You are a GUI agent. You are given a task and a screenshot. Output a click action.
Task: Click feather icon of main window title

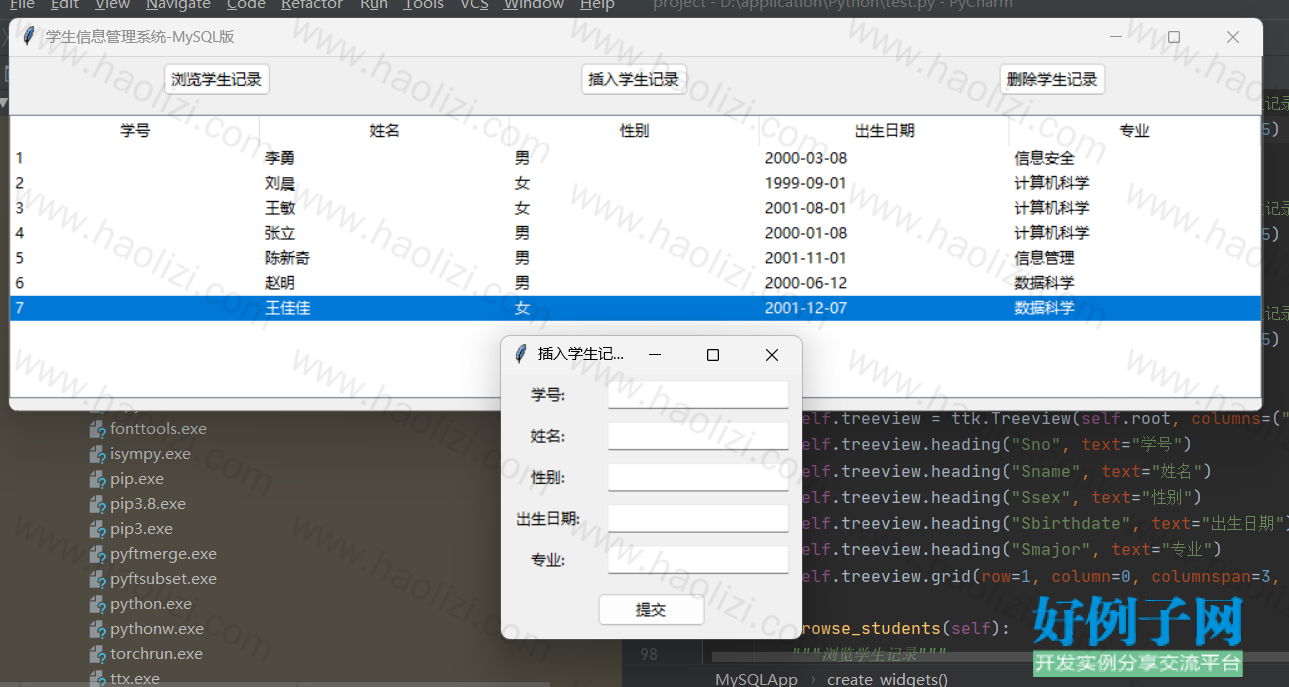click(x=29, y=37)
